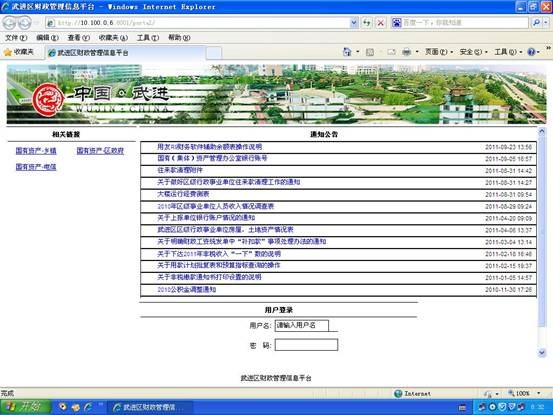Open the 工具(O) command bar dropdown
This screenshot has width=553, height=415.
point(508,52)
